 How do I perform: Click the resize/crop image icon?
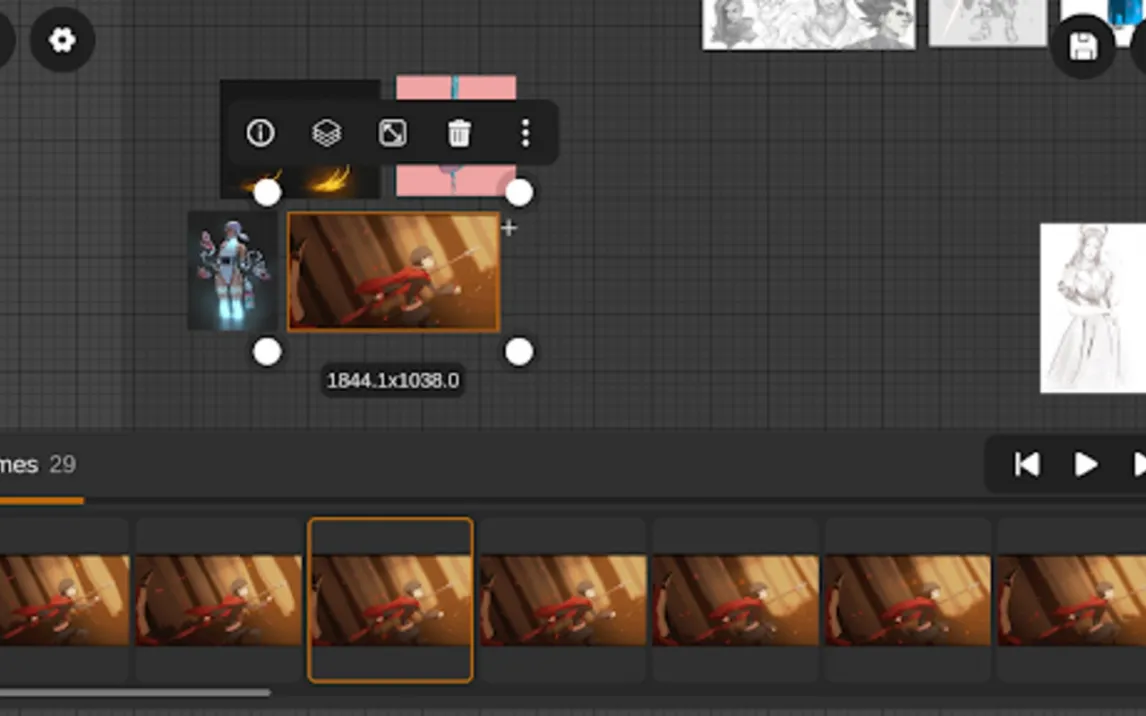click(393, 133)
